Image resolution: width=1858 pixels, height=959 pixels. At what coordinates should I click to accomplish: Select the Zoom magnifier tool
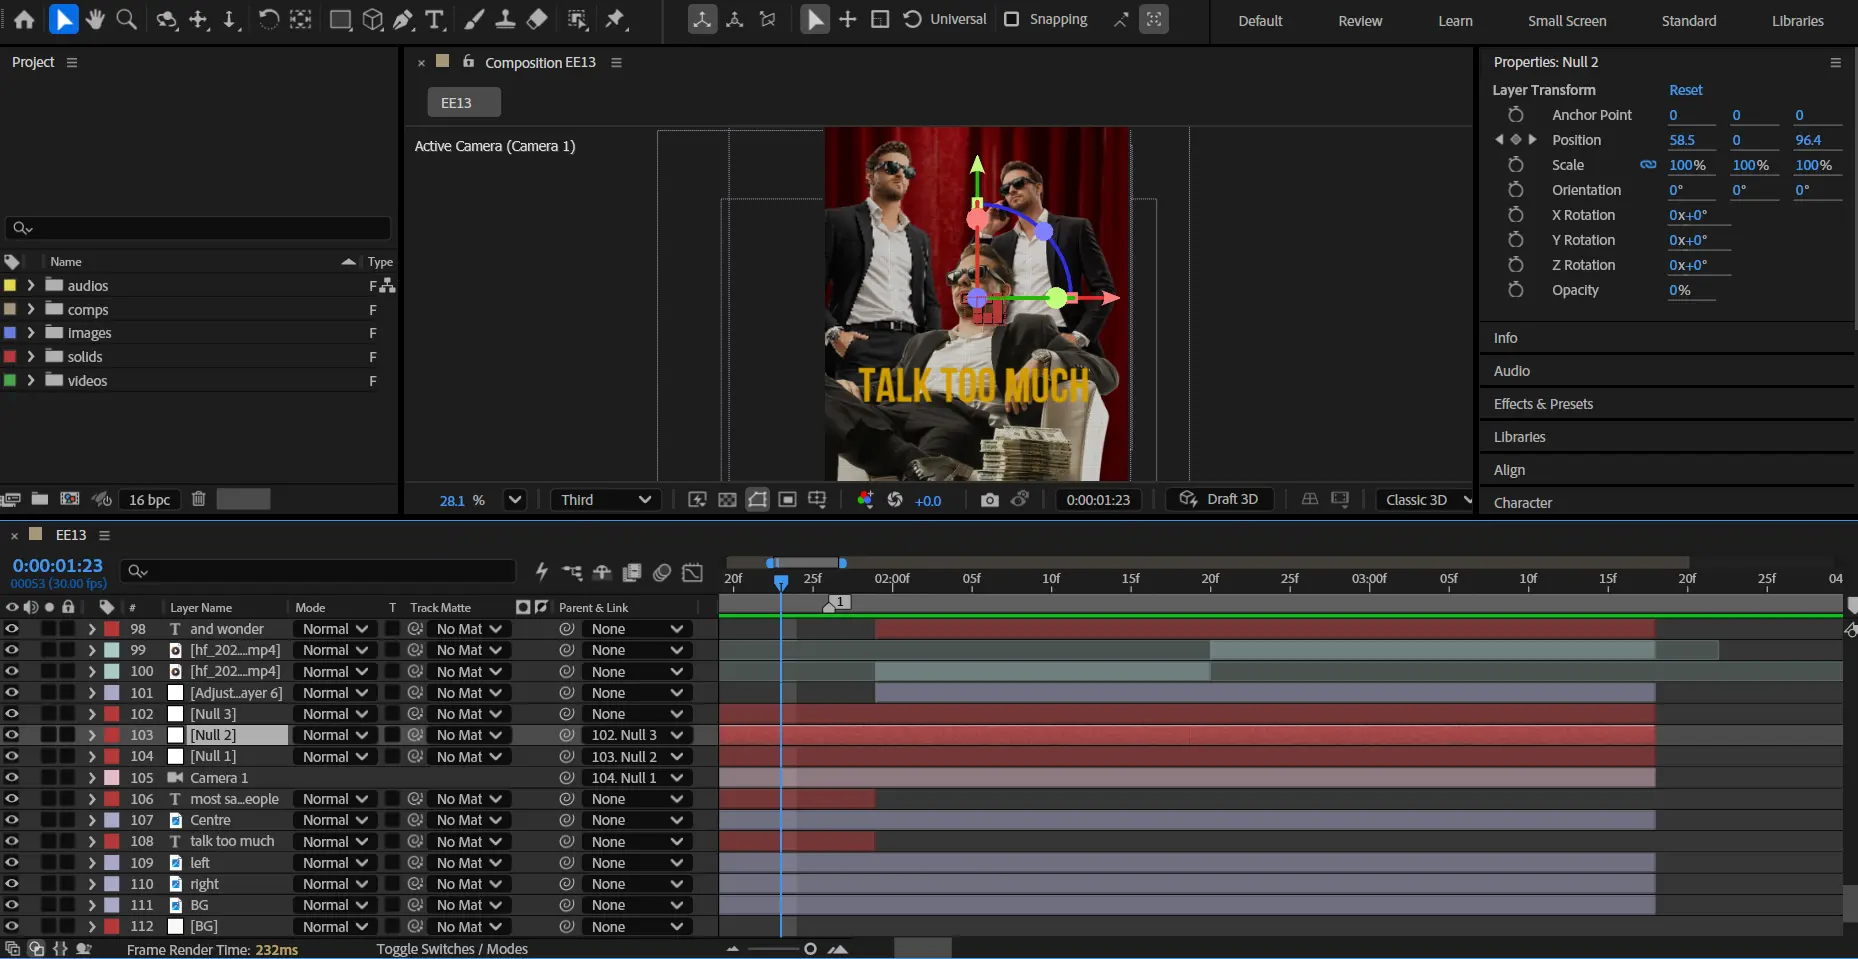coord(127,19)
